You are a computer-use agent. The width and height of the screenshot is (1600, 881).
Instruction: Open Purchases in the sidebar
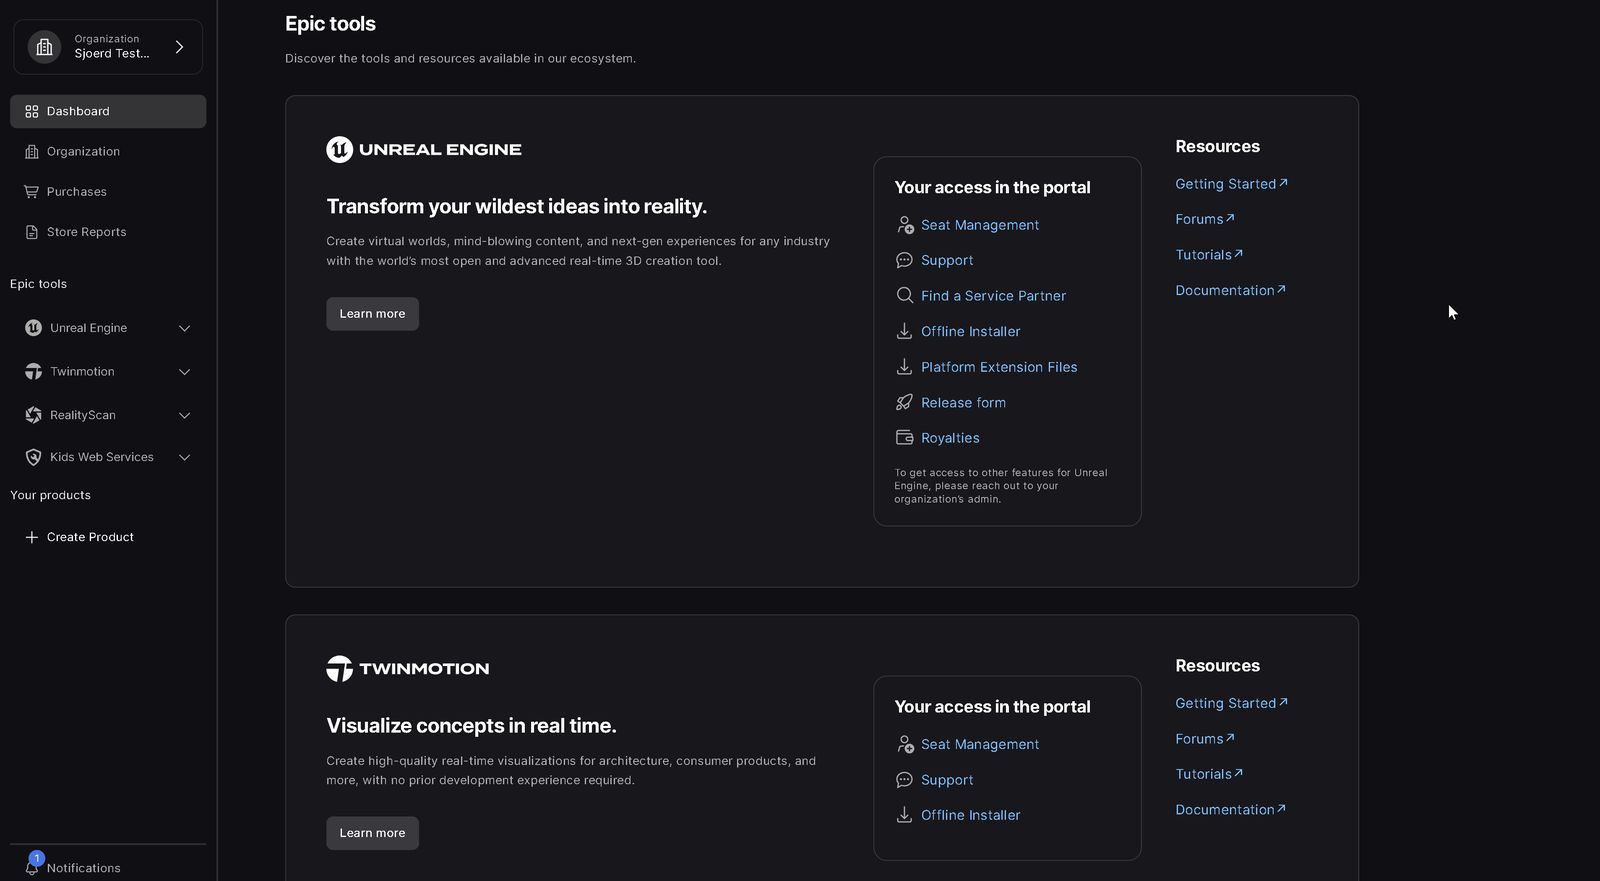point(76,192)
